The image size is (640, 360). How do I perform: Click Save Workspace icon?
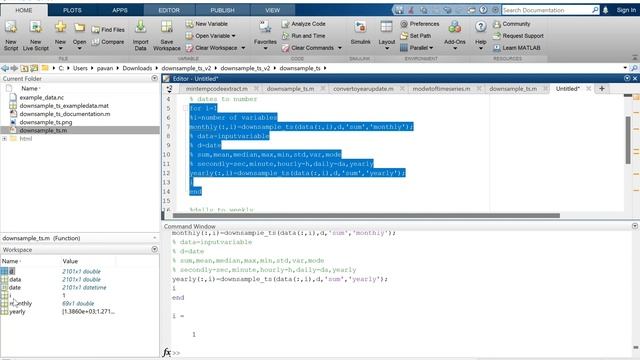point(167,27)
